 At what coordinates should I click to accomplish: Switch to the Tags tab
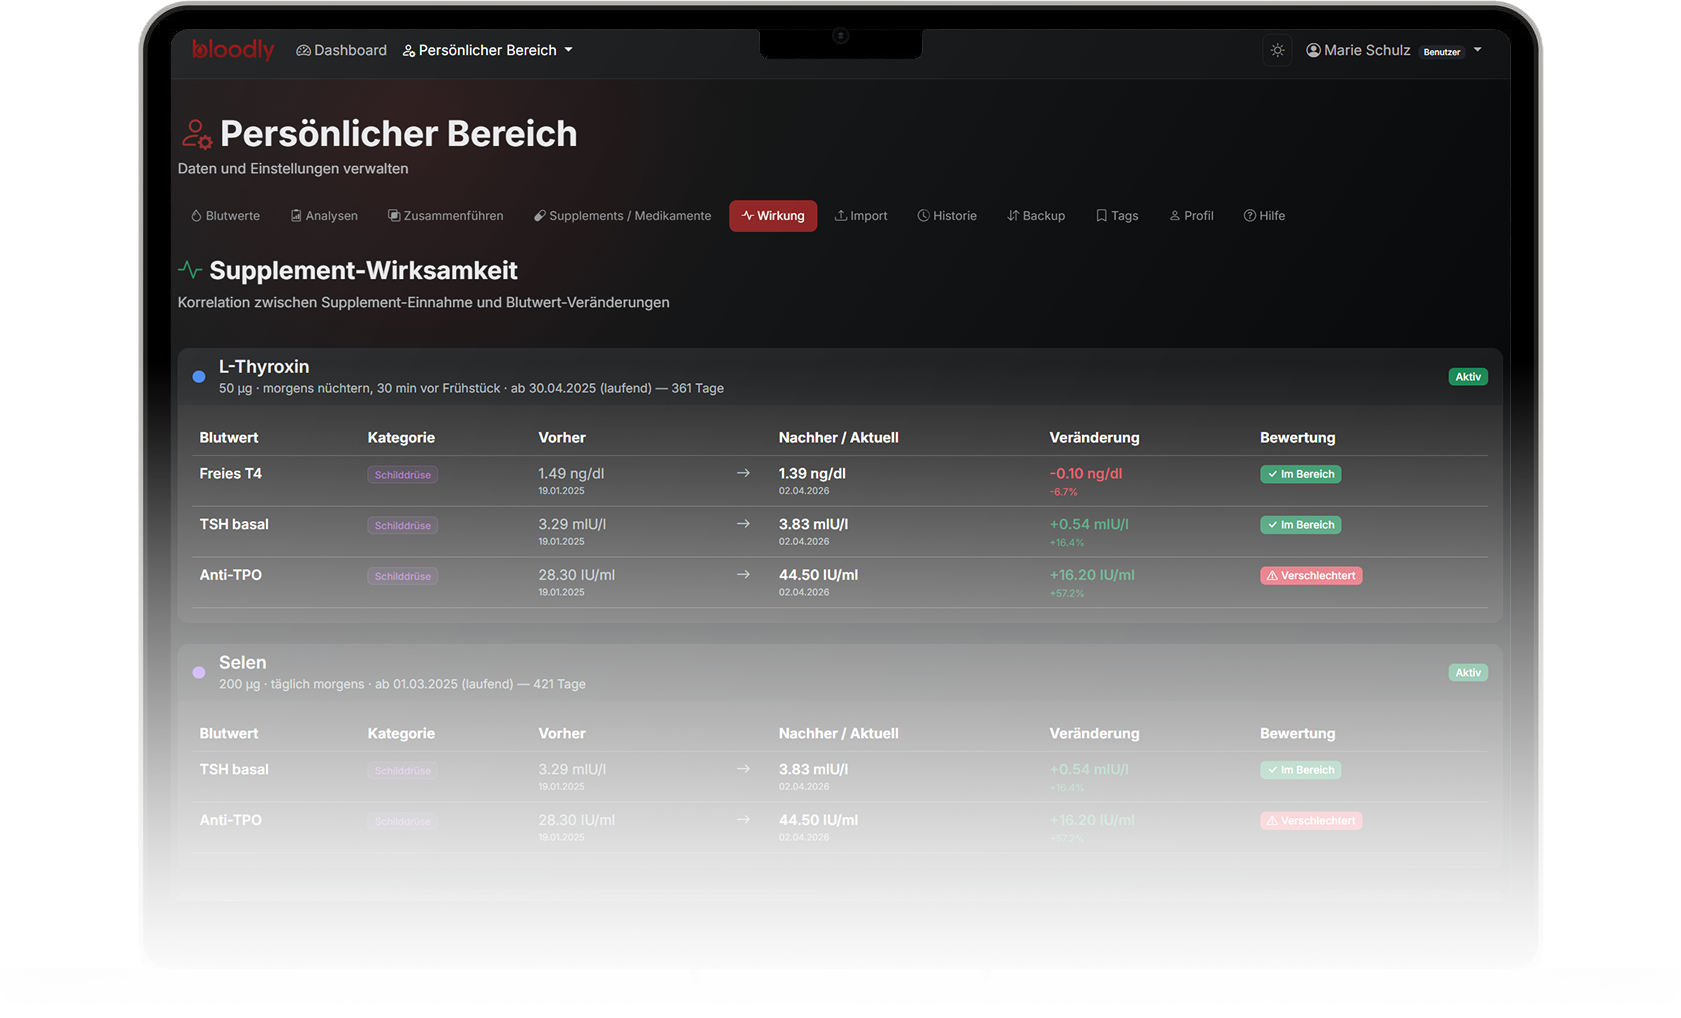1117,216
